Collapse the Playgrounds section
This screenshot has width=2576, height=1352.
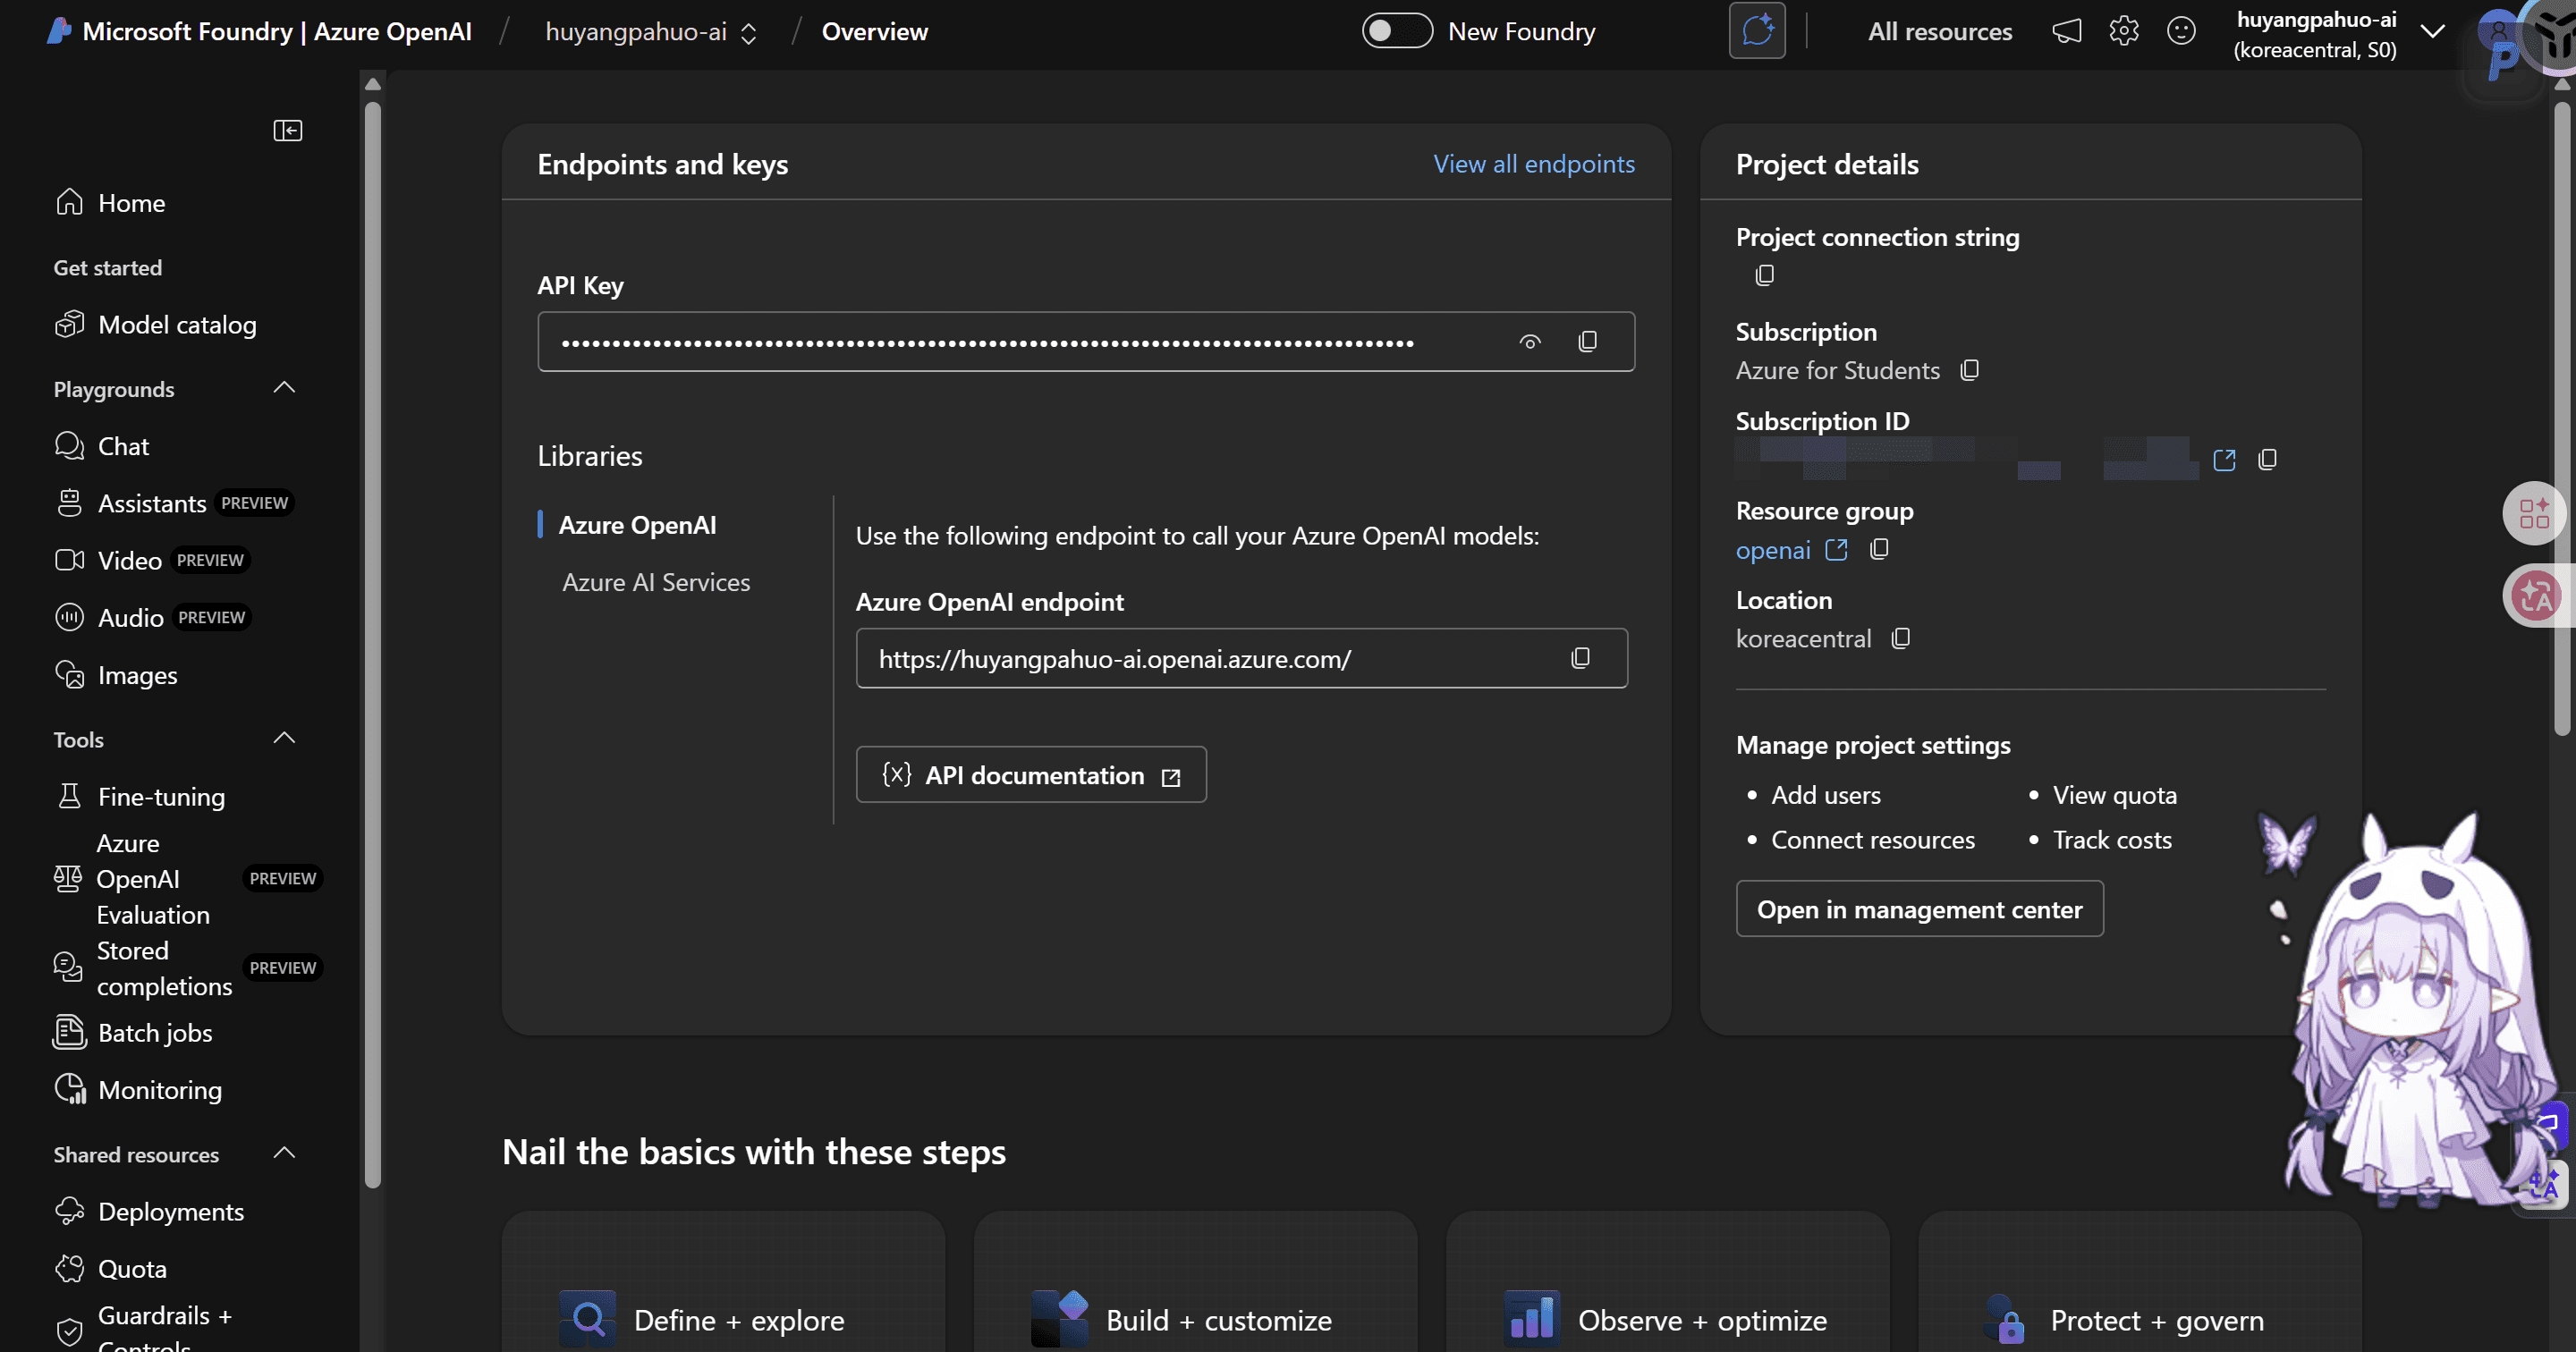click(284, 388)
